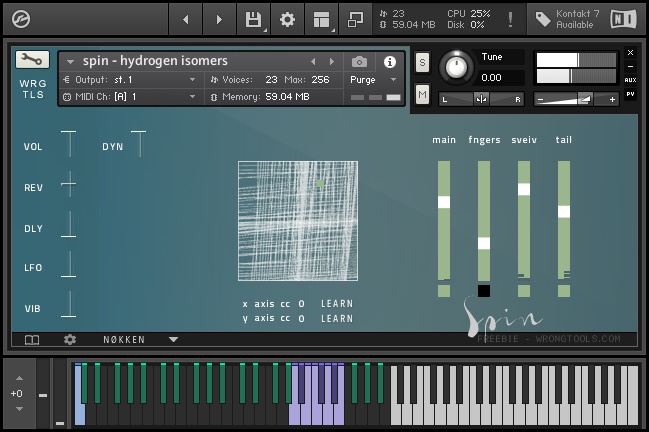Image resolution: width=649 pixels, height=432 pixels.
Task: Go to the next preset with the right arrow
Action: [x=219, y=19]
